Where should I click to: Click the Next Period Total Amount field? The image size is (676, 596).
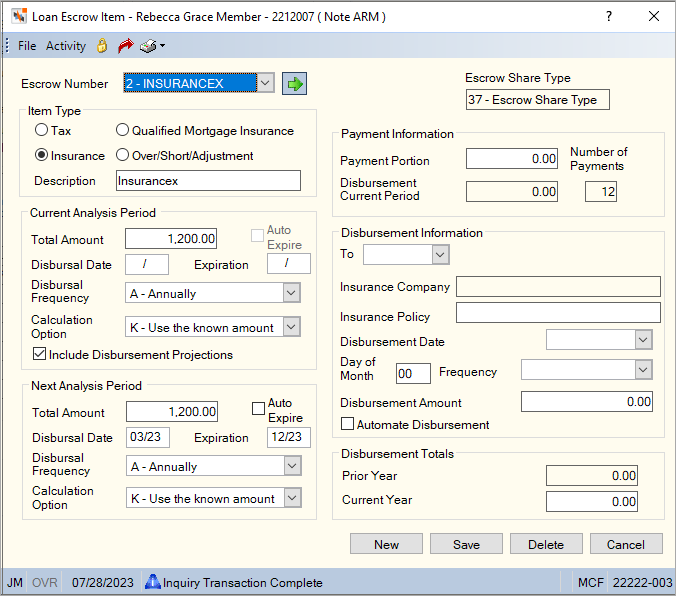pyautogui.click(x=172, y=412)
